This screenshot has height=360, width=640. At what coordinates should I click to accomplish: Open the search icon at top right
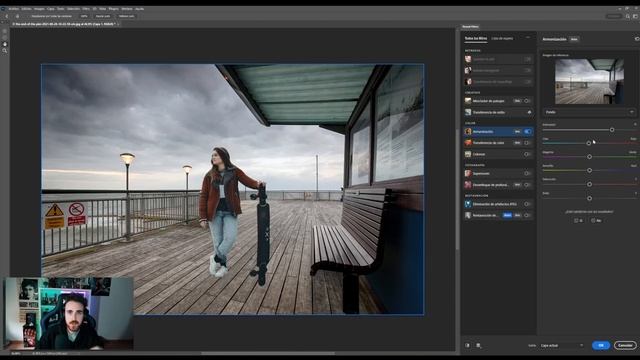[628, 16]
